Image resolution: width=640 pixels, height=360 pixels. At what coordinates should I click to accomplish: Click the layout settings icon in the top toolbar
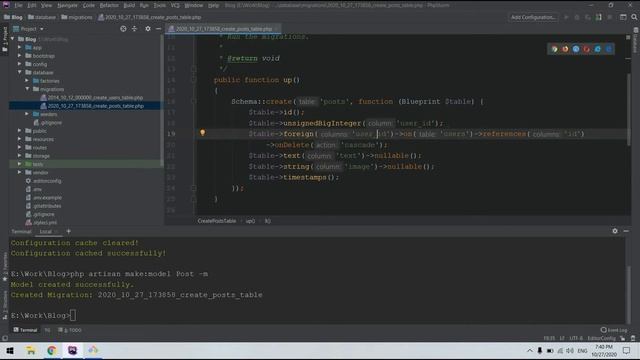click(x=623, y=17)
